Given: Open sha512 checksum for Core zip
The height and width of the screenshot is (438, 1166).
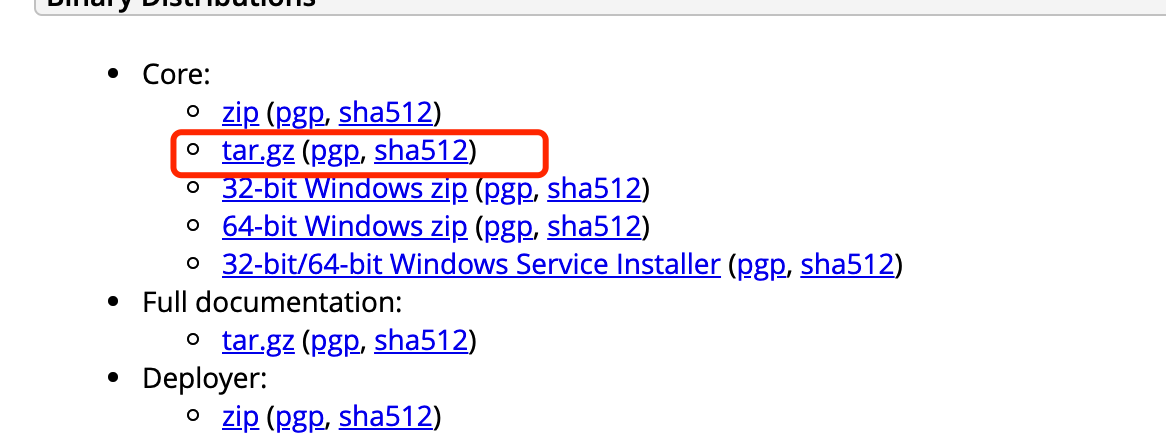Looking at the screenshot, I should point(386,113).
